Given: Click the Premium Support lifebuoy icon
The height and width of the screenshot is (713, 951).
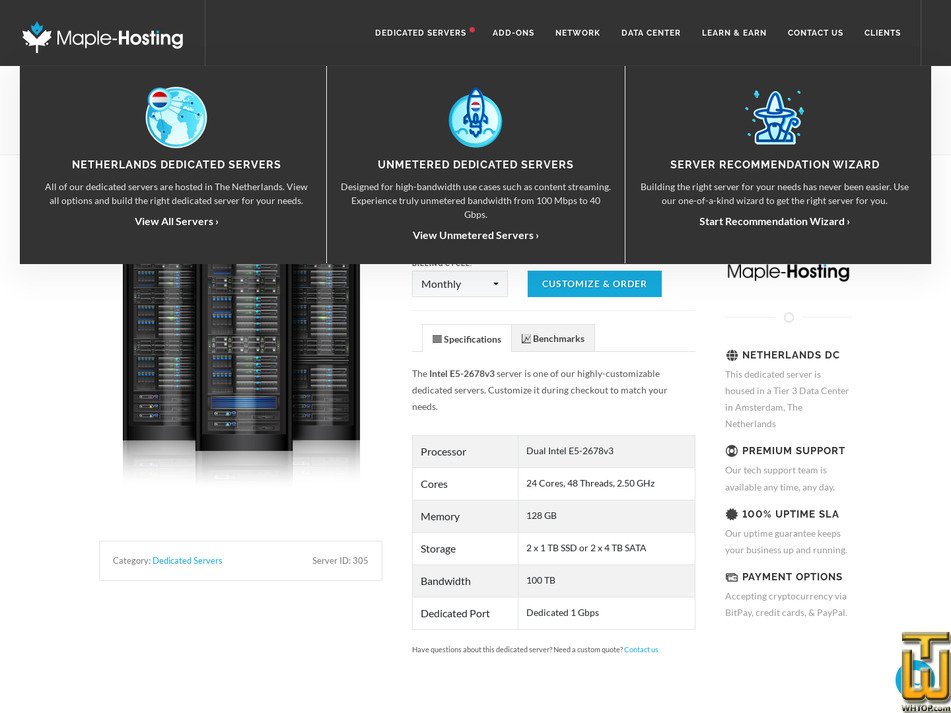Looking at the screenshot, I should pos(731,450).
